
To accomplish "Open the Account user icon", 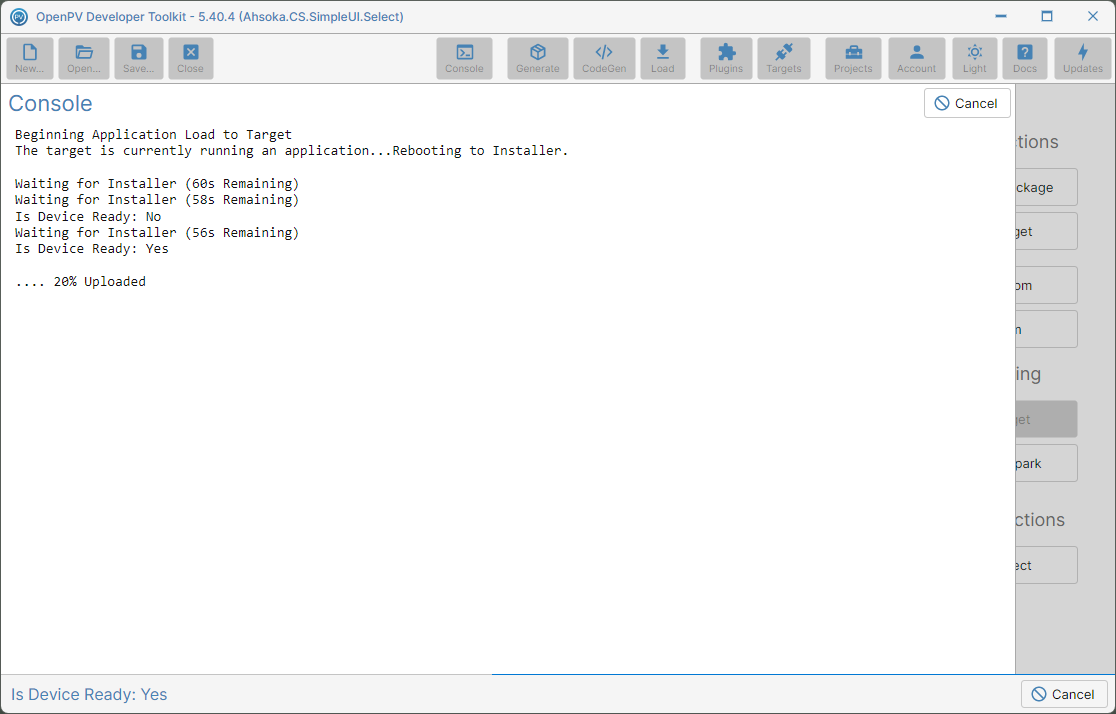I will [917, 58].
